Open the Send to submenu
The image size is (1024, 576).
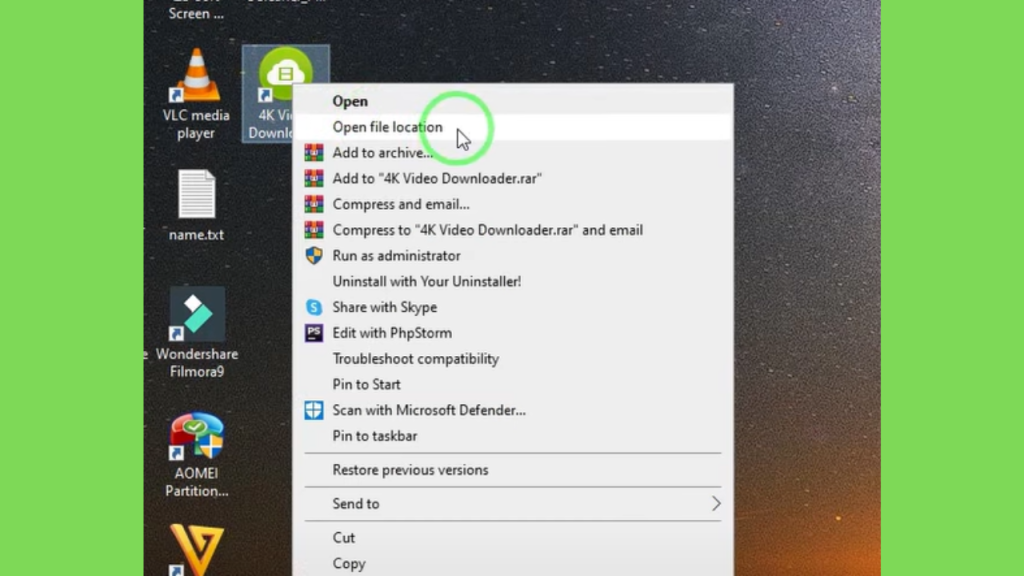[x=513, y=504]
